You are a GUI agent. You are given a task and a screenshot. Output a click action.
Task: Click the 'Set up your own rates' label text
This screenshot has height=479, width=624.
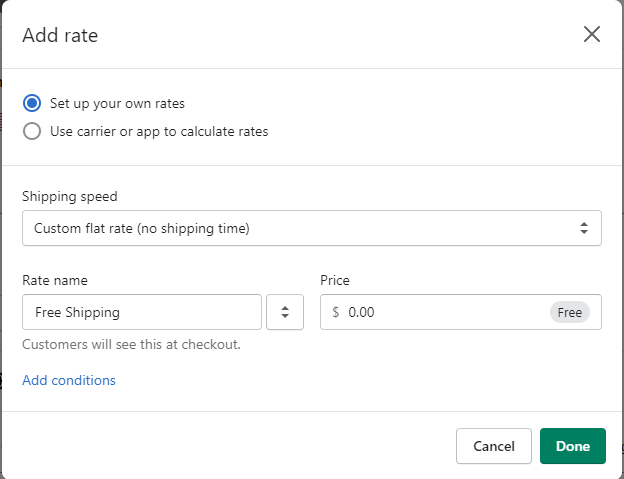[117, 103]
